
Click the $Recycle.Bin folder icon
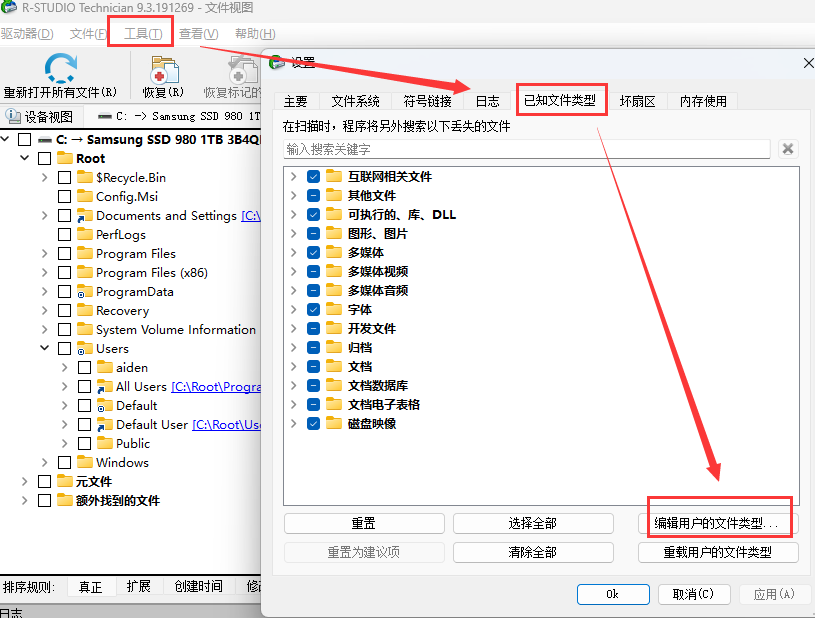(85, 178)
